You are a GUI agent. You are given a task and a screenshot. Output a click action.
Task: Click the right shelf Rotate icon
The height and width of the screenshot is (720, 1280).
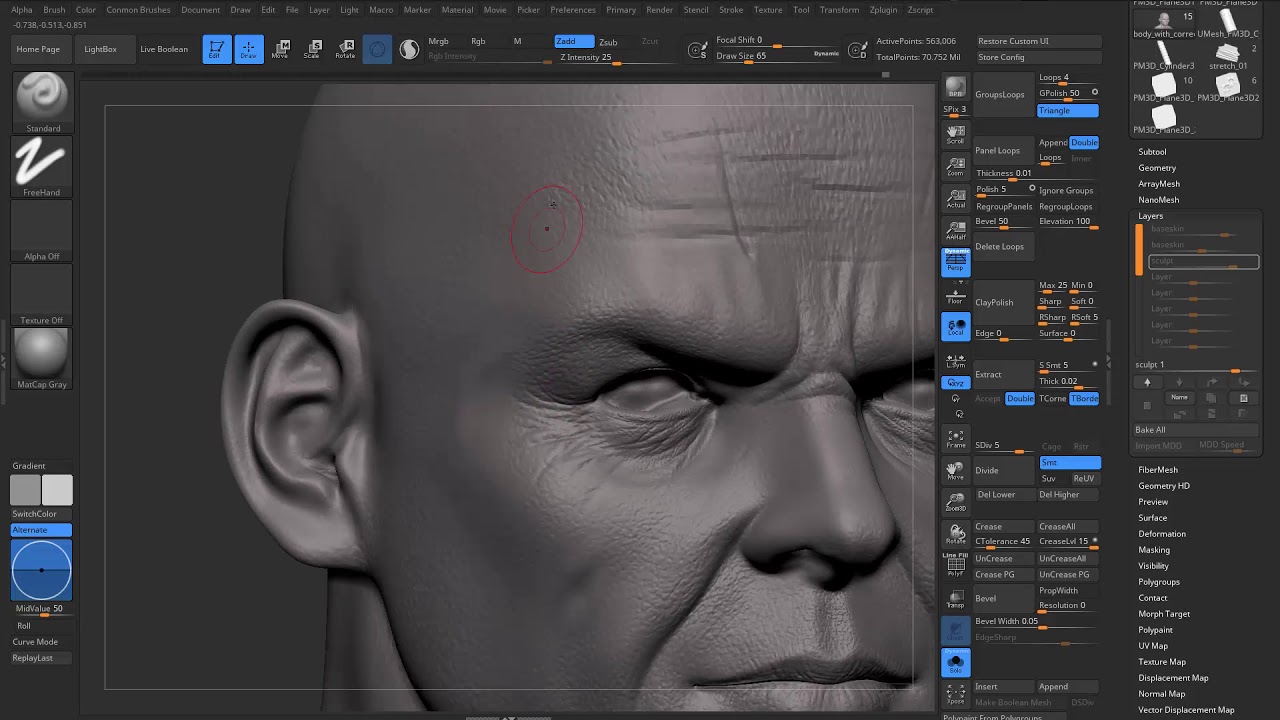click(956, 534)
